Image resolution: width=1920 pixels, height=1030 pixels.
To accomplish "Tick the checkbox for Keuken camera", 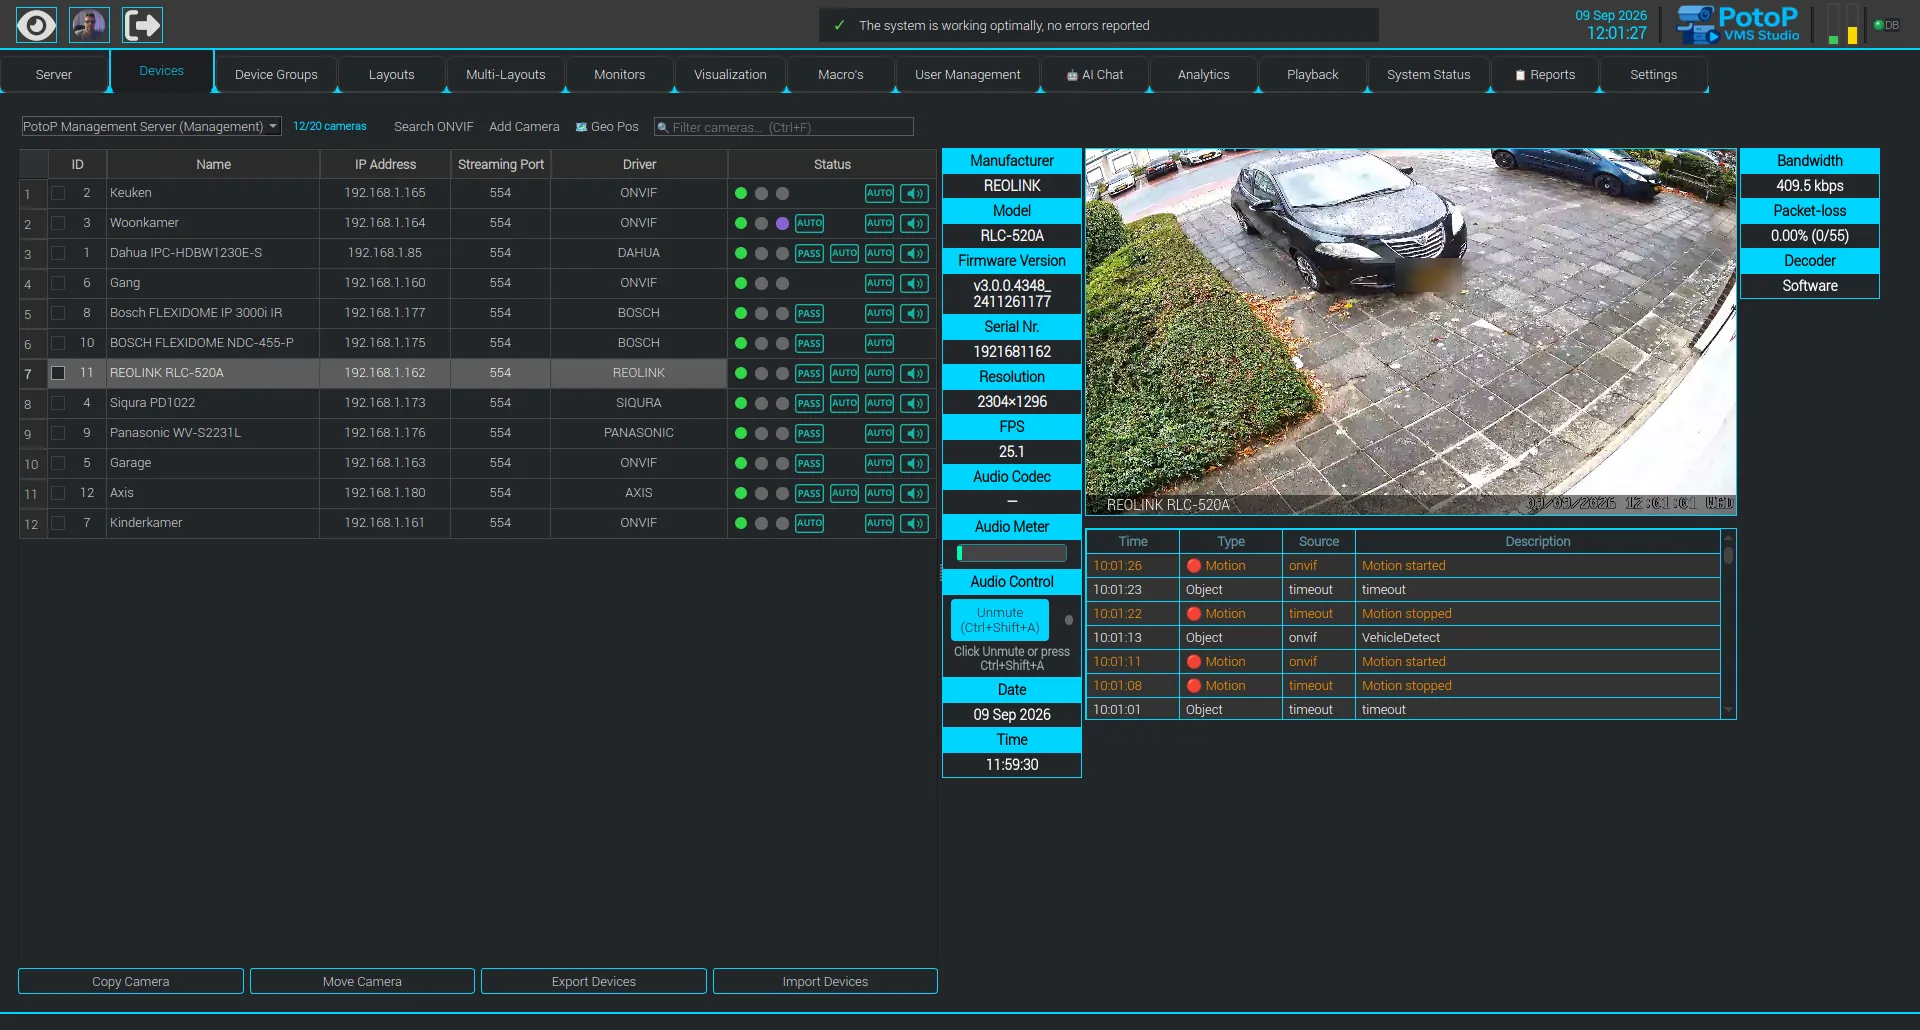I will 58,193.
